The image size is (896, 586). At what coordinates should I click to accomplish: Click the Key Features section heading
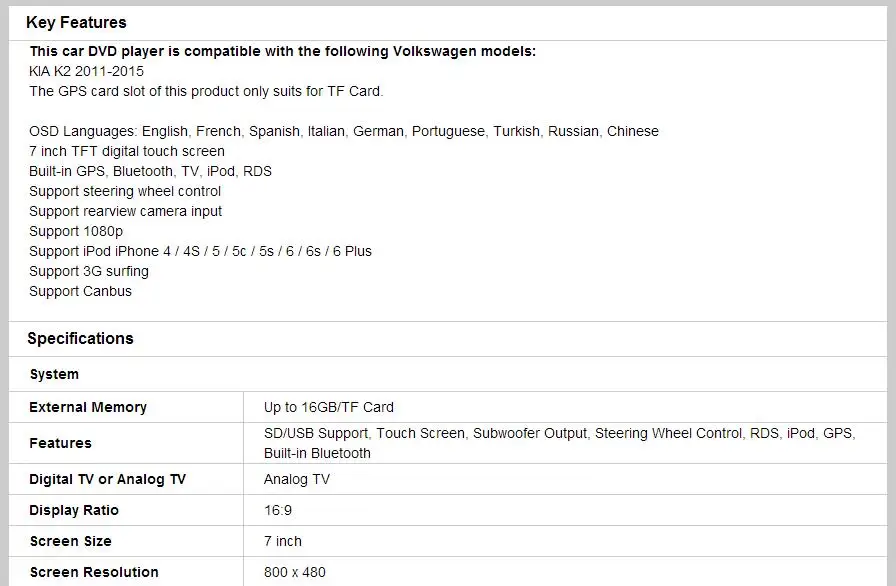tap(76, 23)
